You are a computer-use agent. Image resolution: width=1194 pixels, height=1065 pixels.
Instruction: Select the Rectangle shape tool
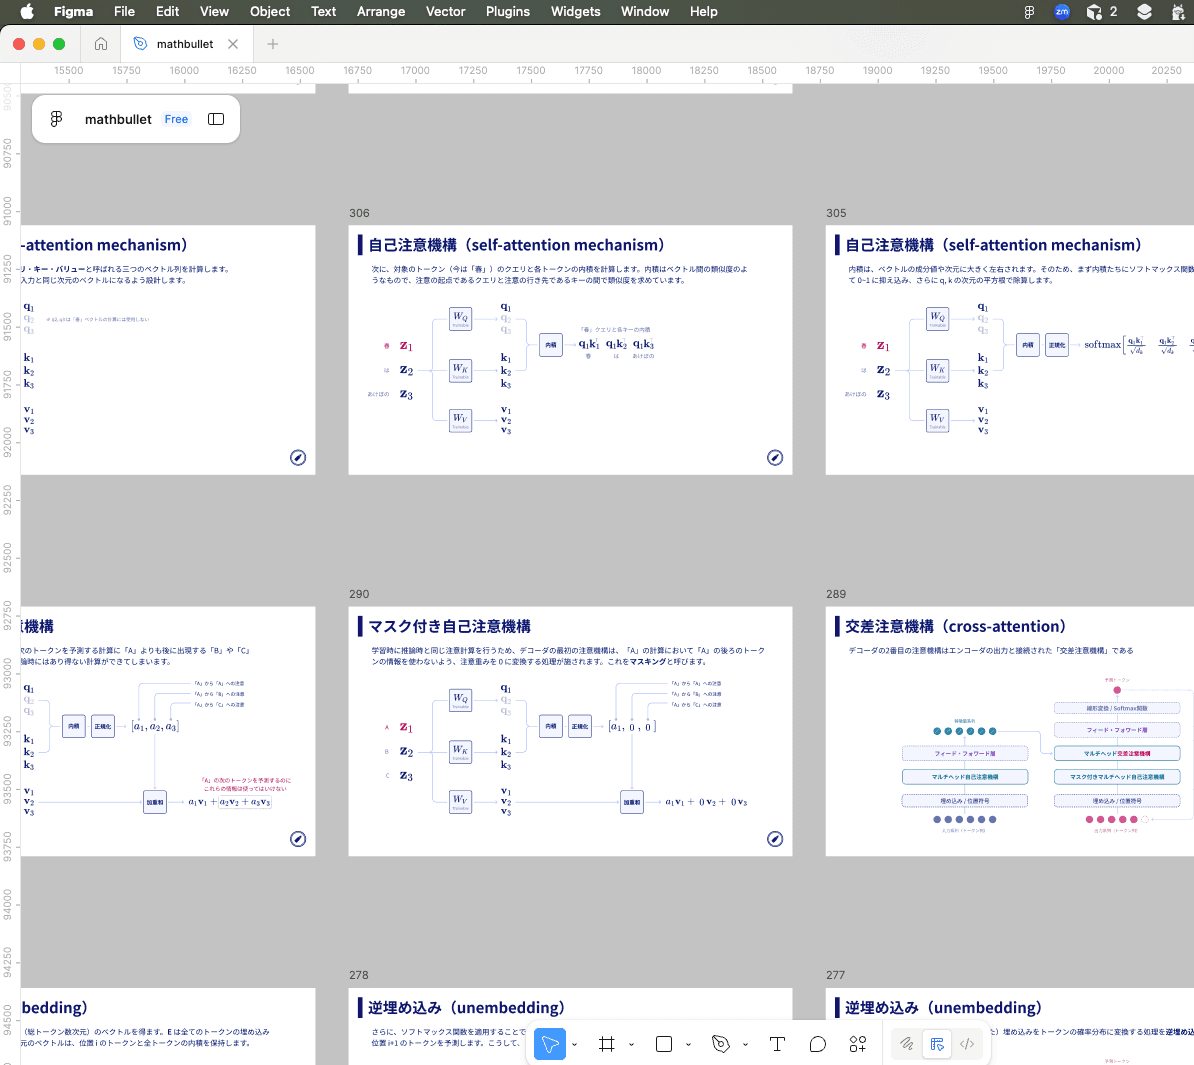663,1043
